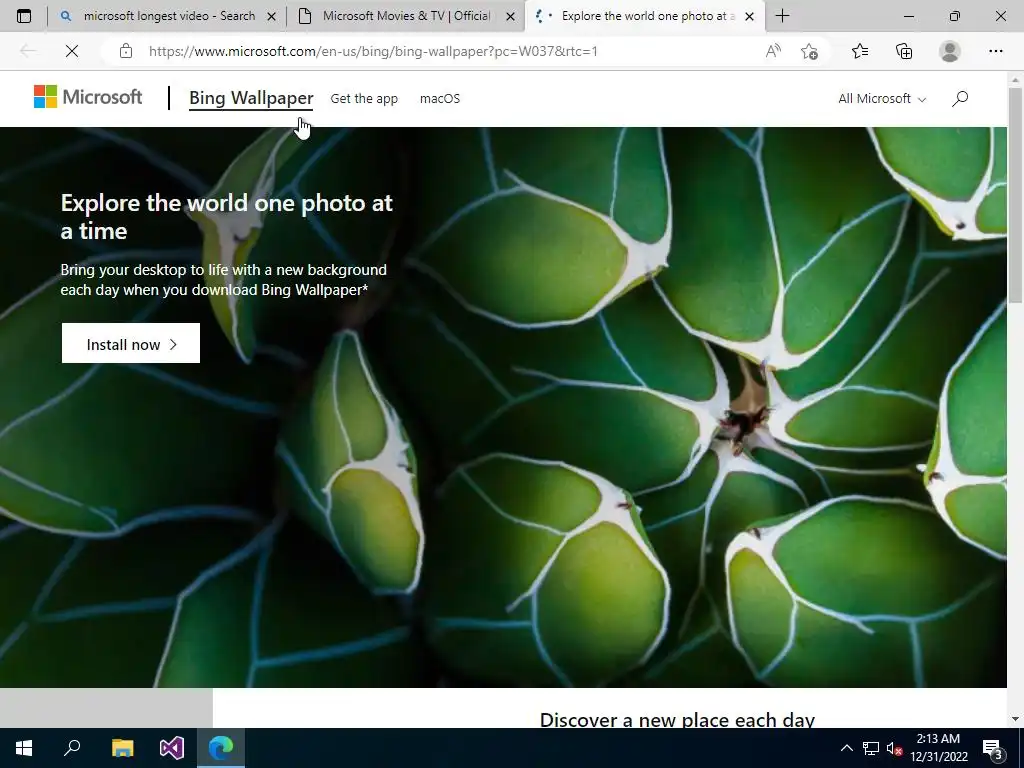
Task: Stop loading the page
Action: pos(72,51)
